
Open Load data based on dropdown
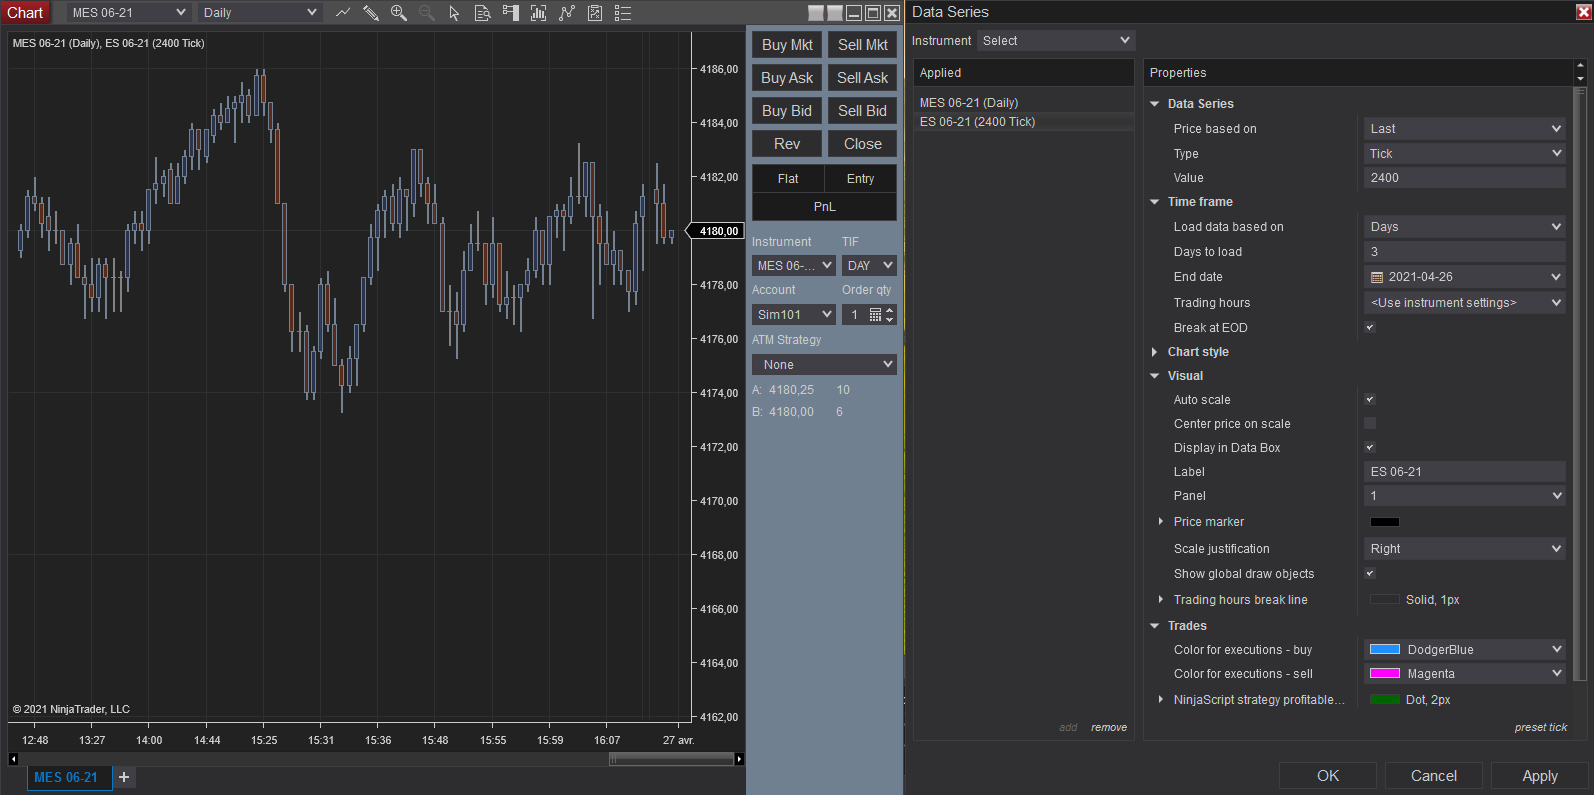(1465, 227)
